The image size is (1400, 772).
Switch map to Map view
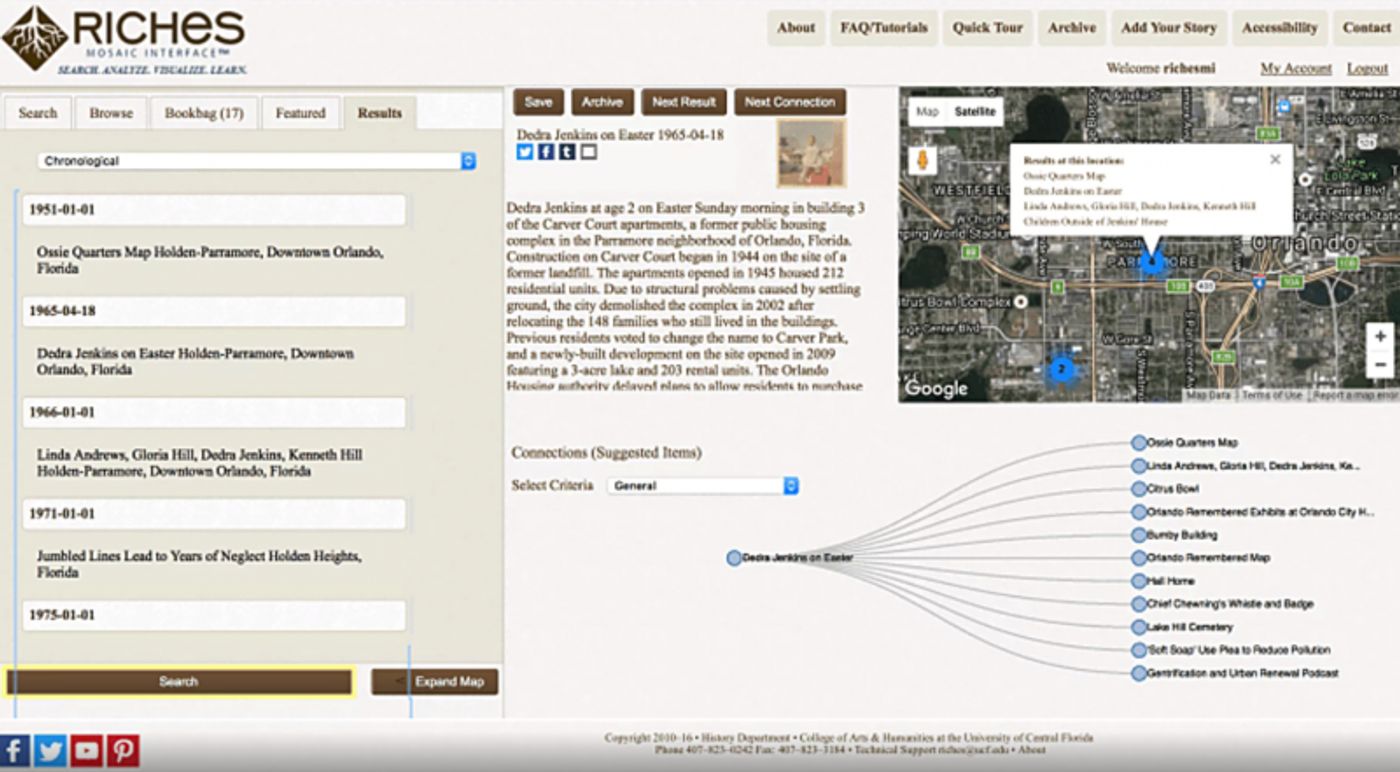point(927,111)
